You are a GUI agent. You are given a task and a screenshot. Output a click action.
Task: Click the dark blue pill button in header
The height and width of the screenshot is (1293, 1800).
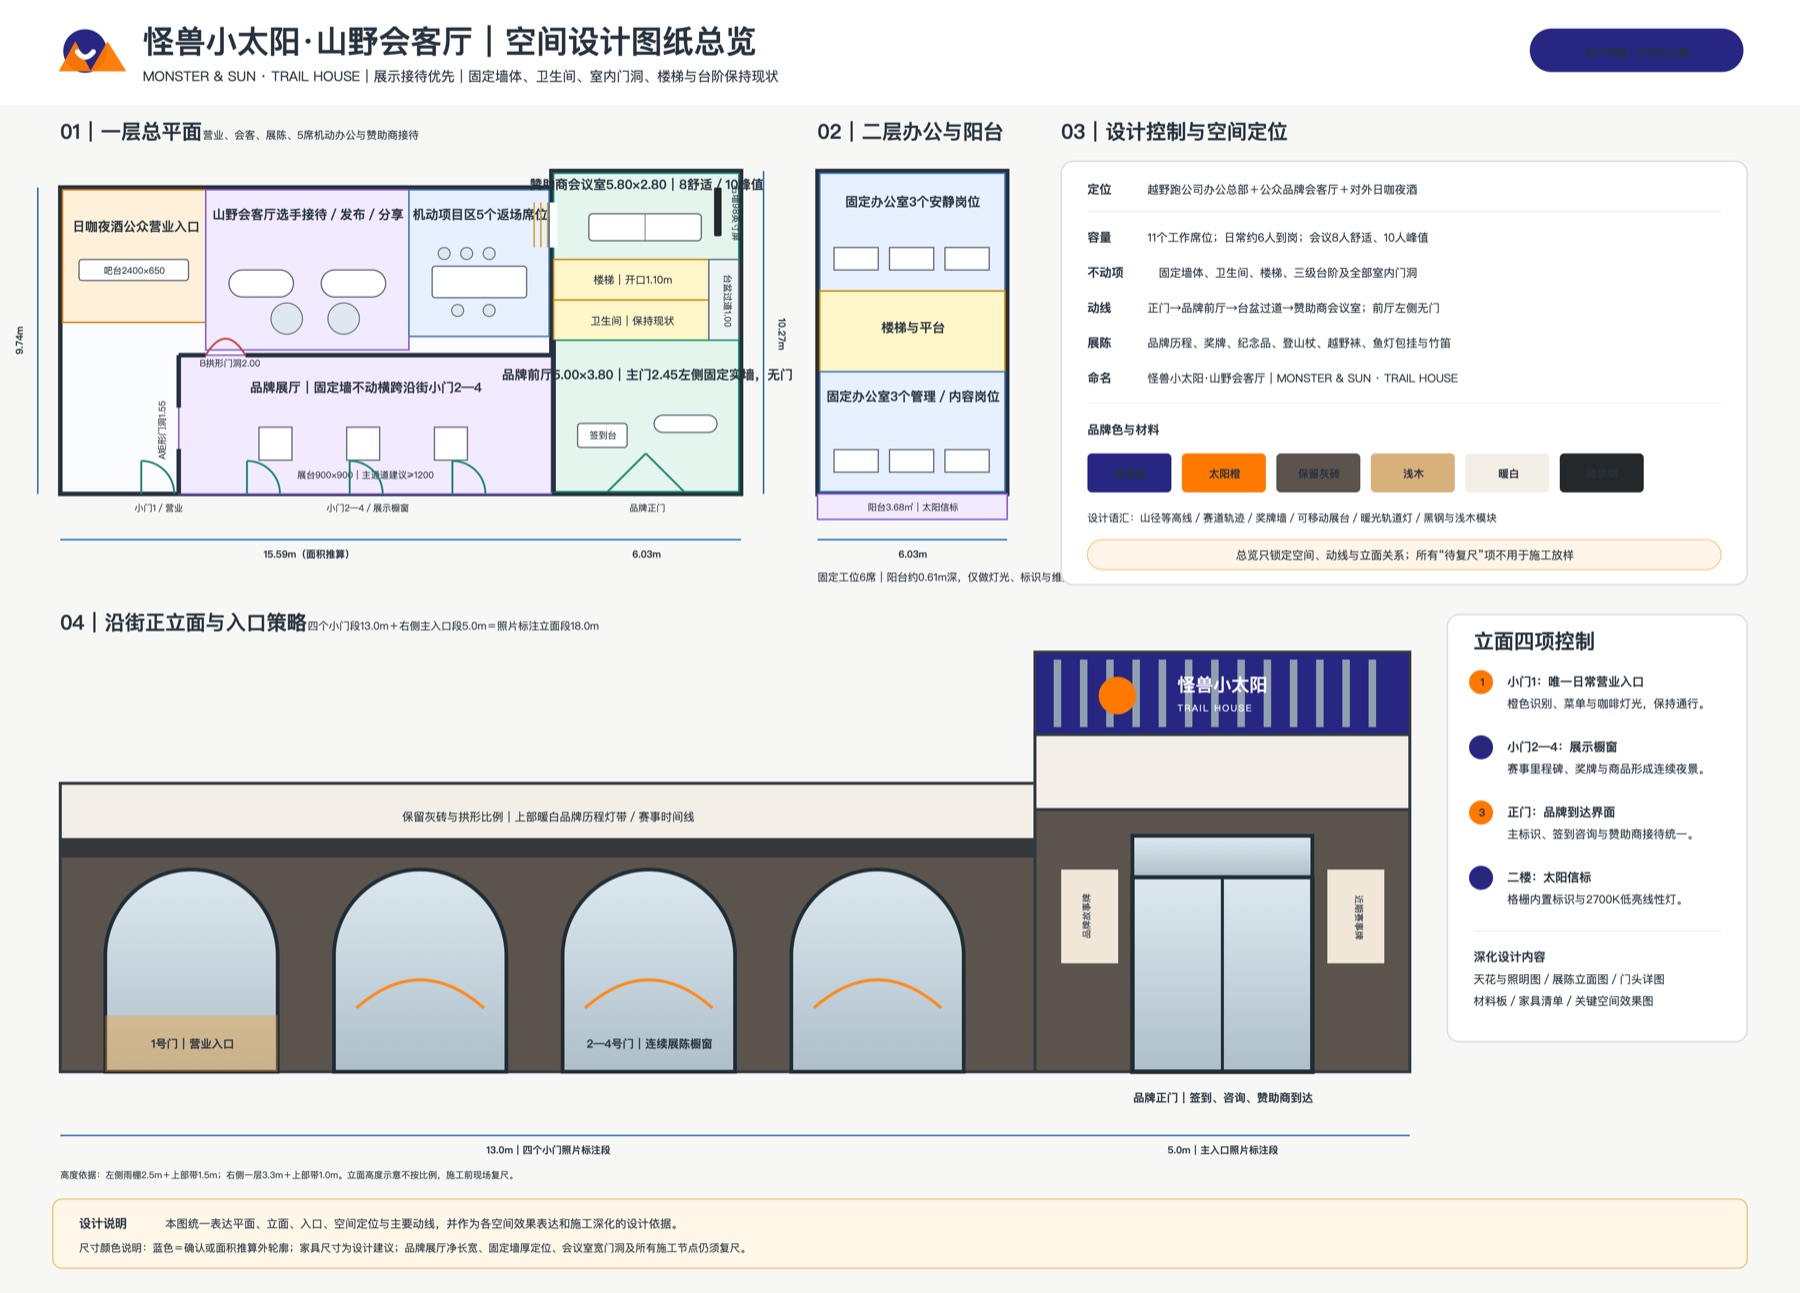coord(1636,51)
